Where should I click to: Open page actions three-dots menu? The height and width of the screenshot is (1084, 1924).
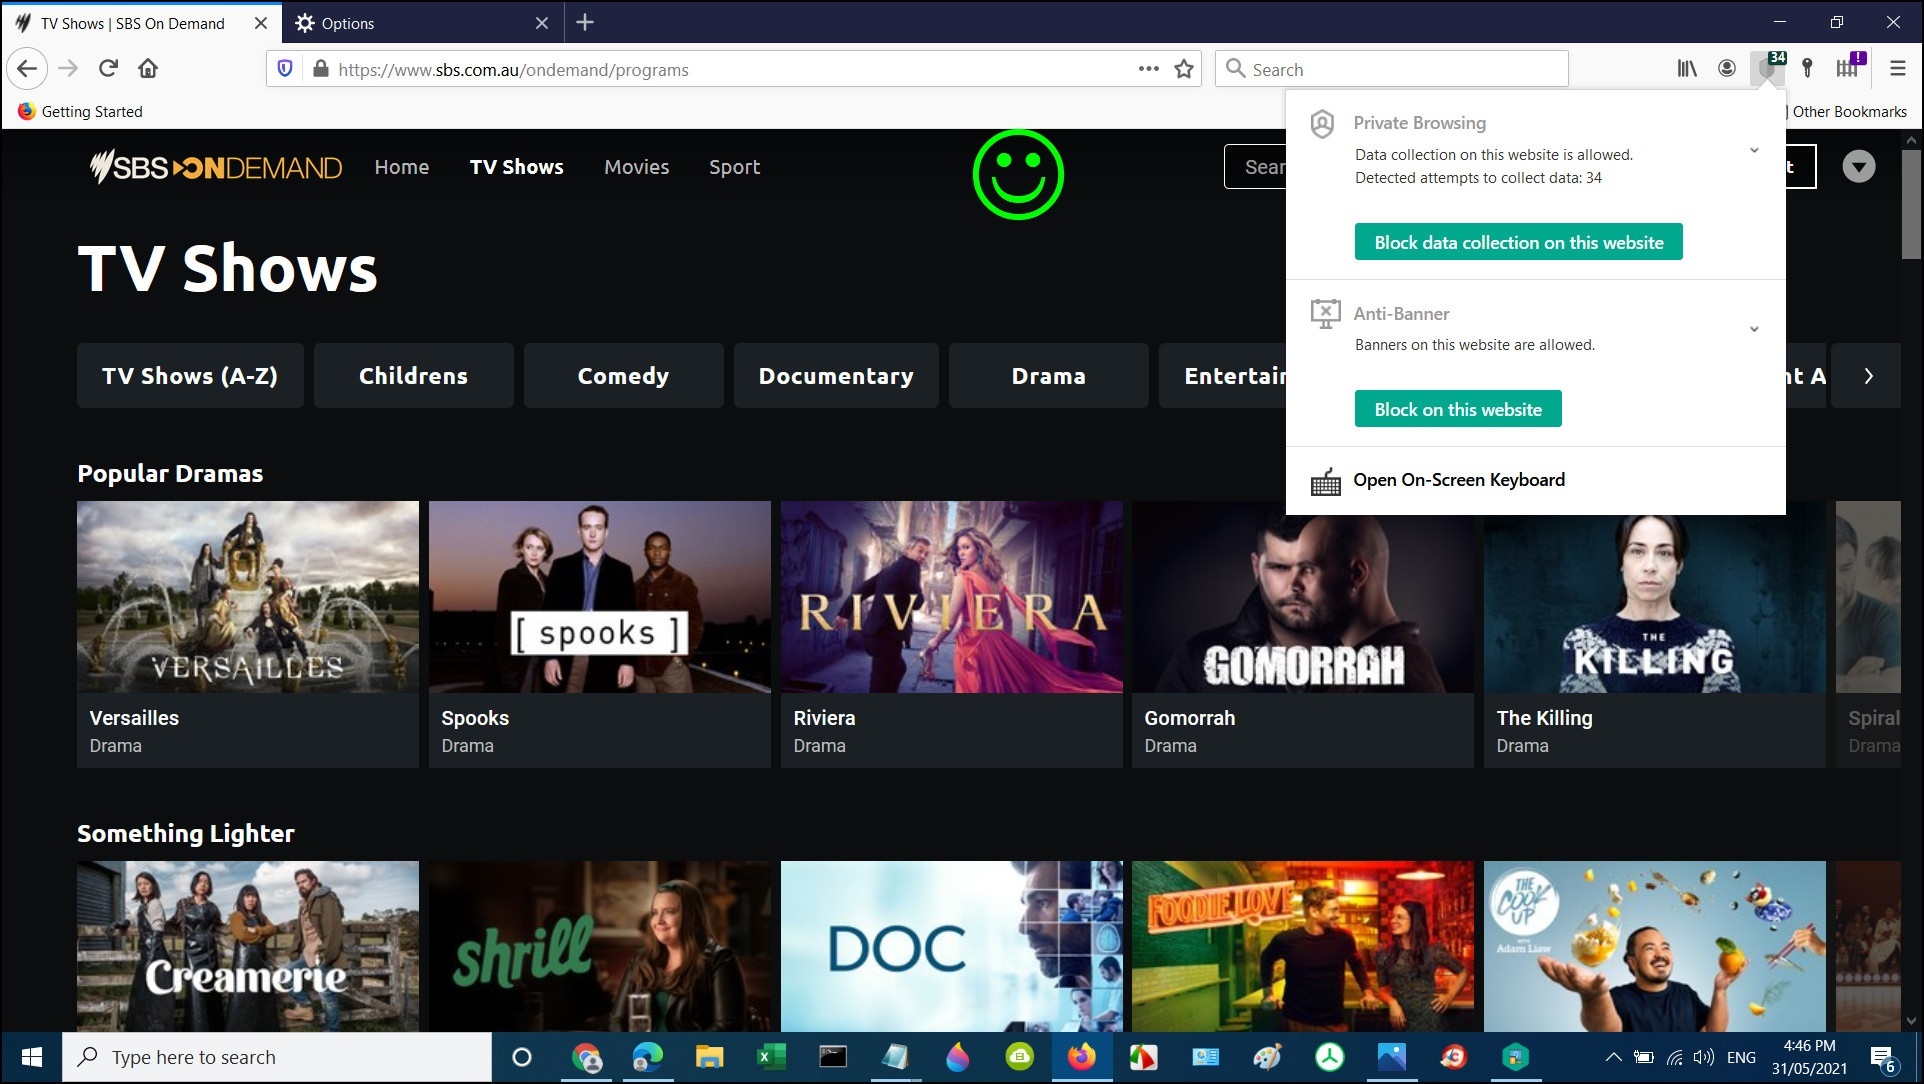tap(1148, 69)
